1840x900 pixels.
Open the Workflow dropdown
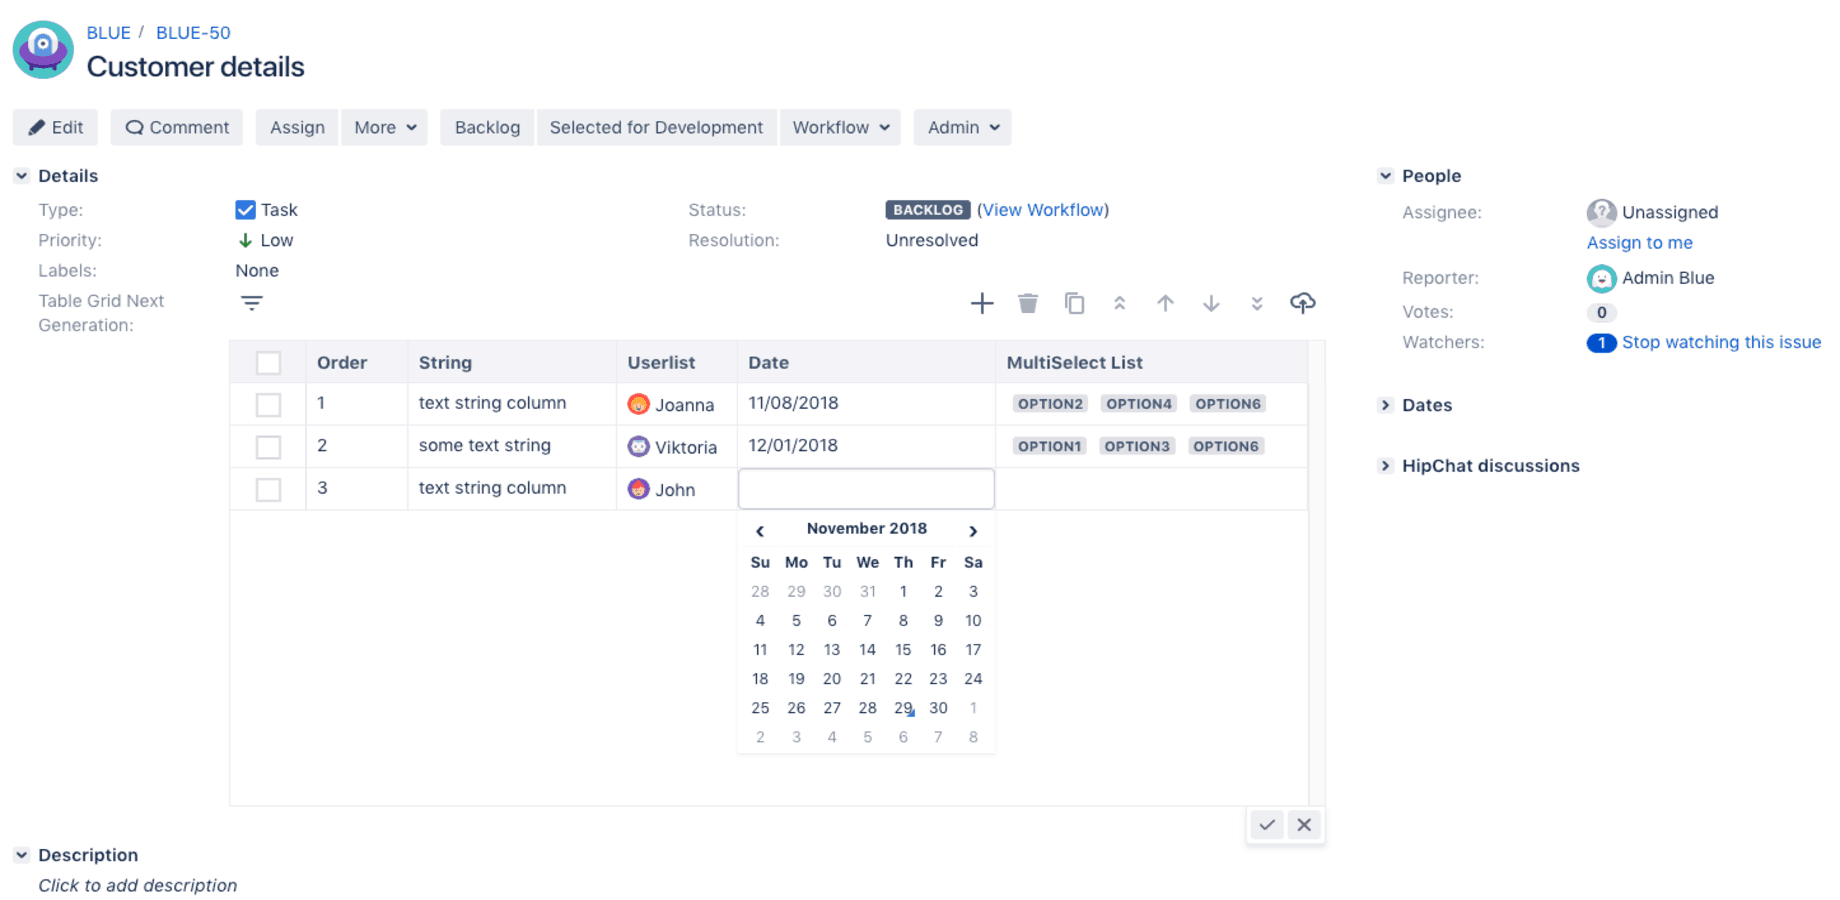tap(839, 127)
